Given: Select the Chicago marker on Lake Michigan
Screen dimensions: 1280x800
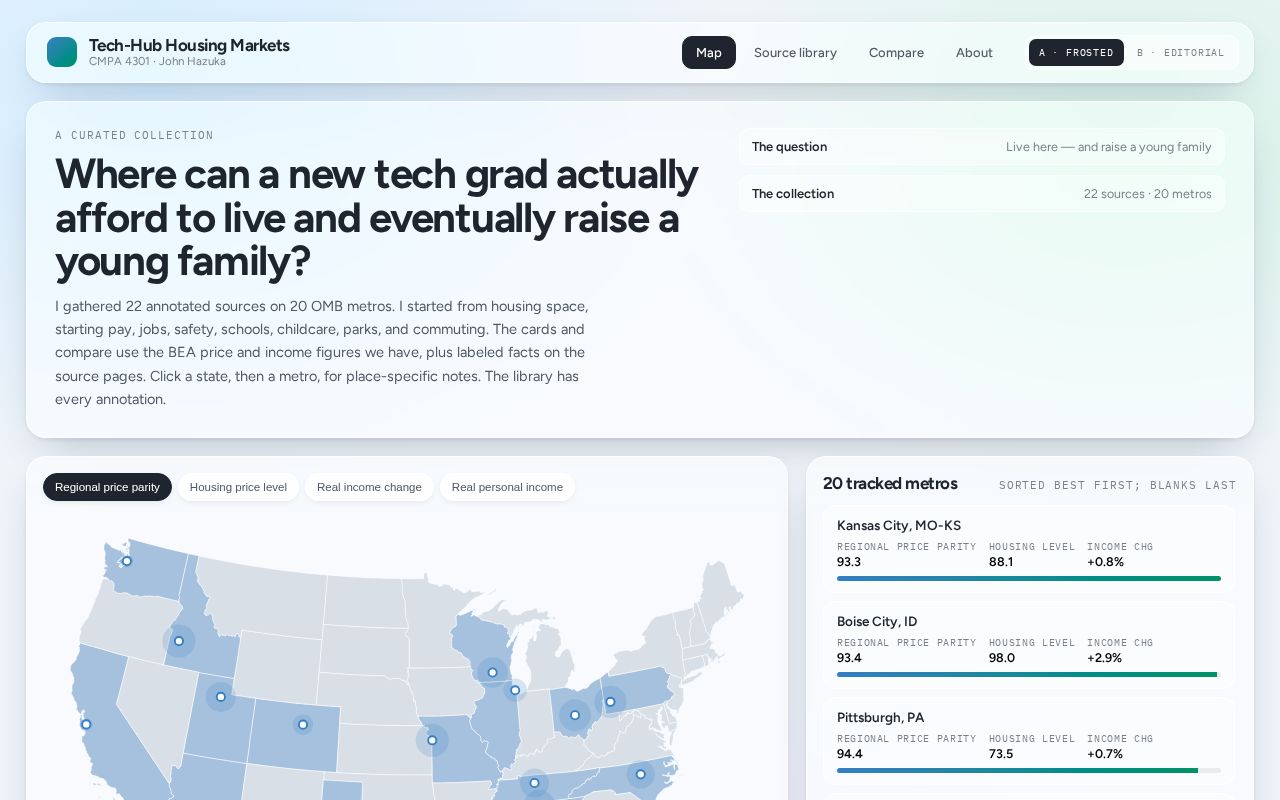Looking at the screenshot, I should (x=515, y=690).
